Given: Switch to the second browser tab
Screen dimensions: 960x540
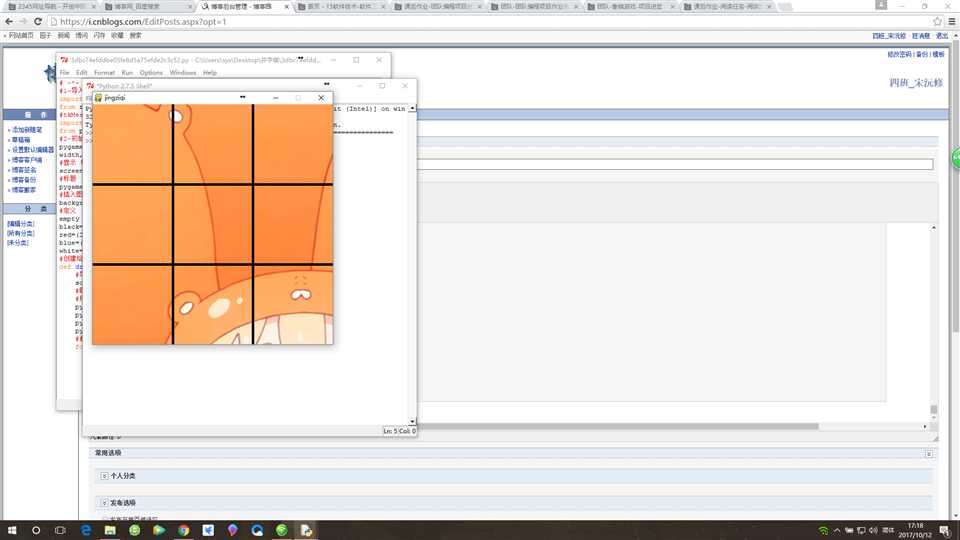Looking at the screenshot, I should (x=146, y=6).
